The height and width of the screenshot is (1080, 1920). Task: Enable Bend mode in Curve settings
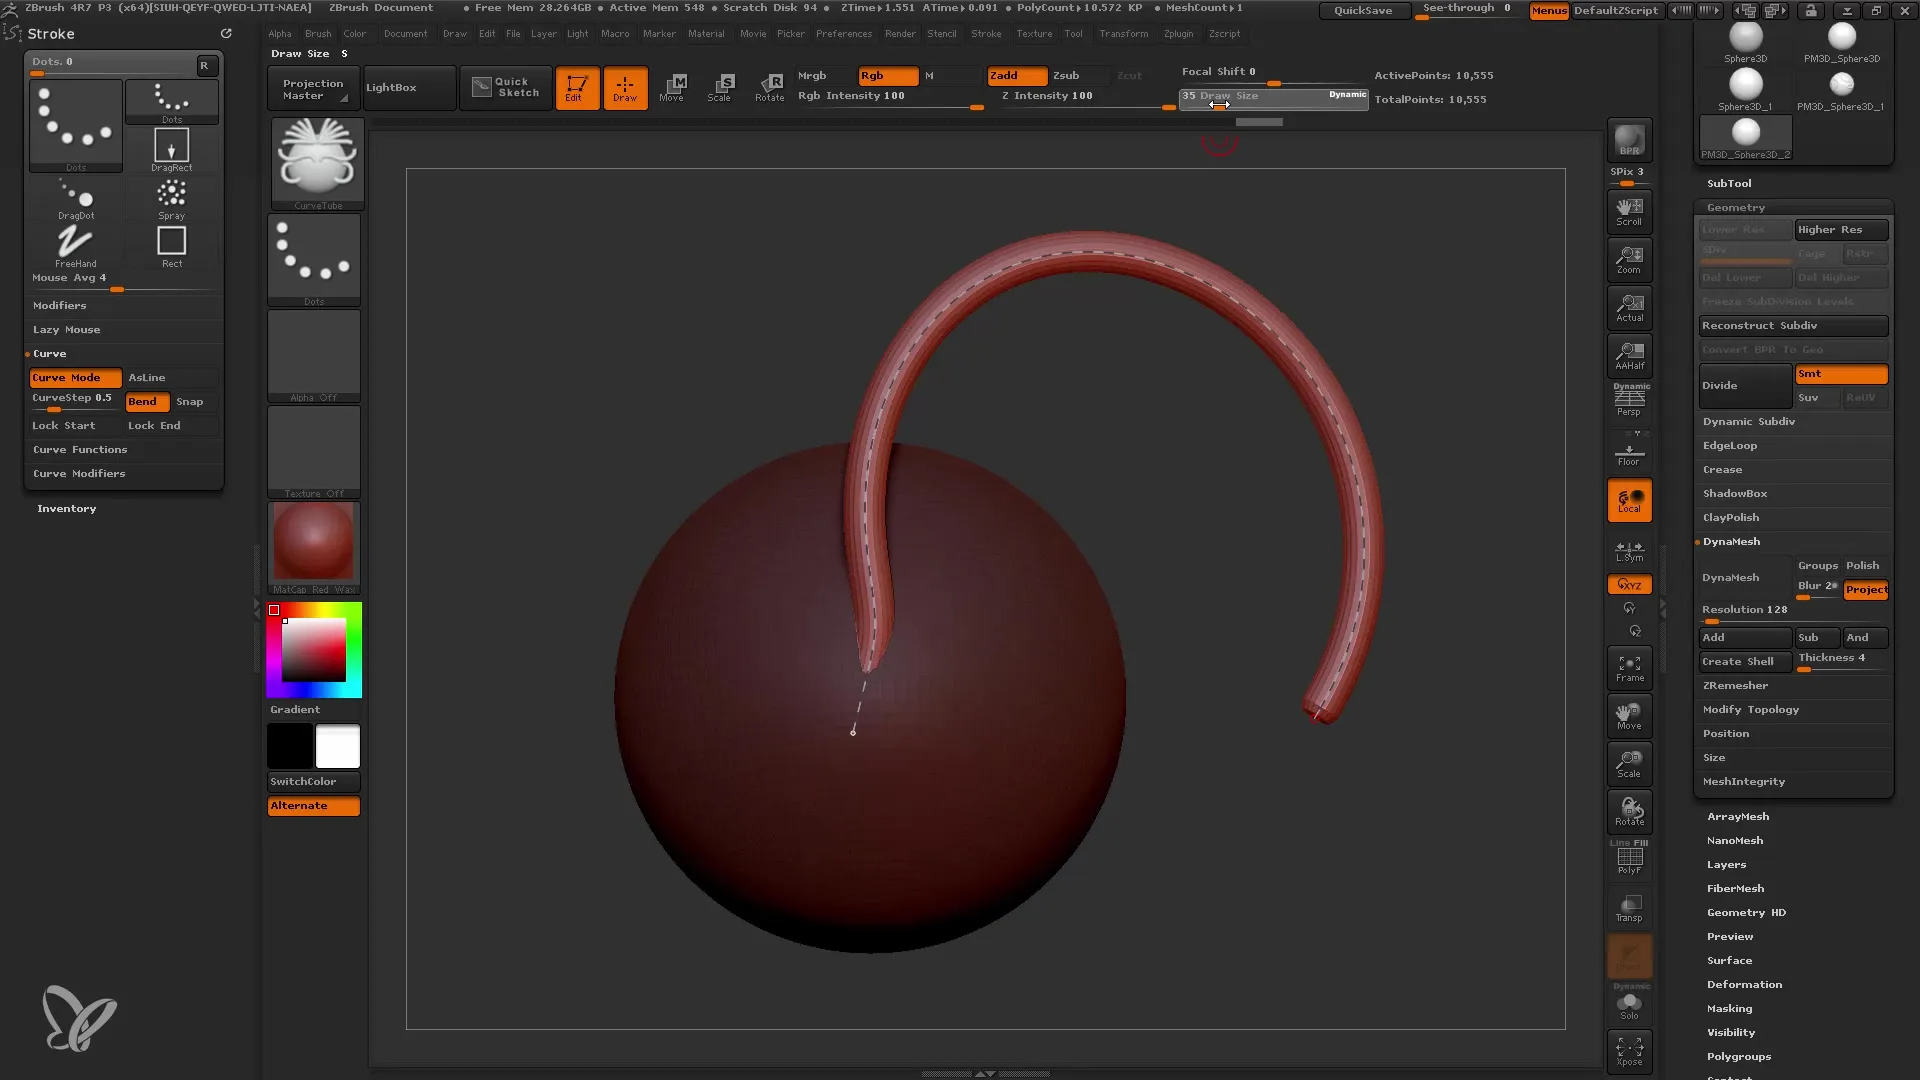click(x=142, y=401)
